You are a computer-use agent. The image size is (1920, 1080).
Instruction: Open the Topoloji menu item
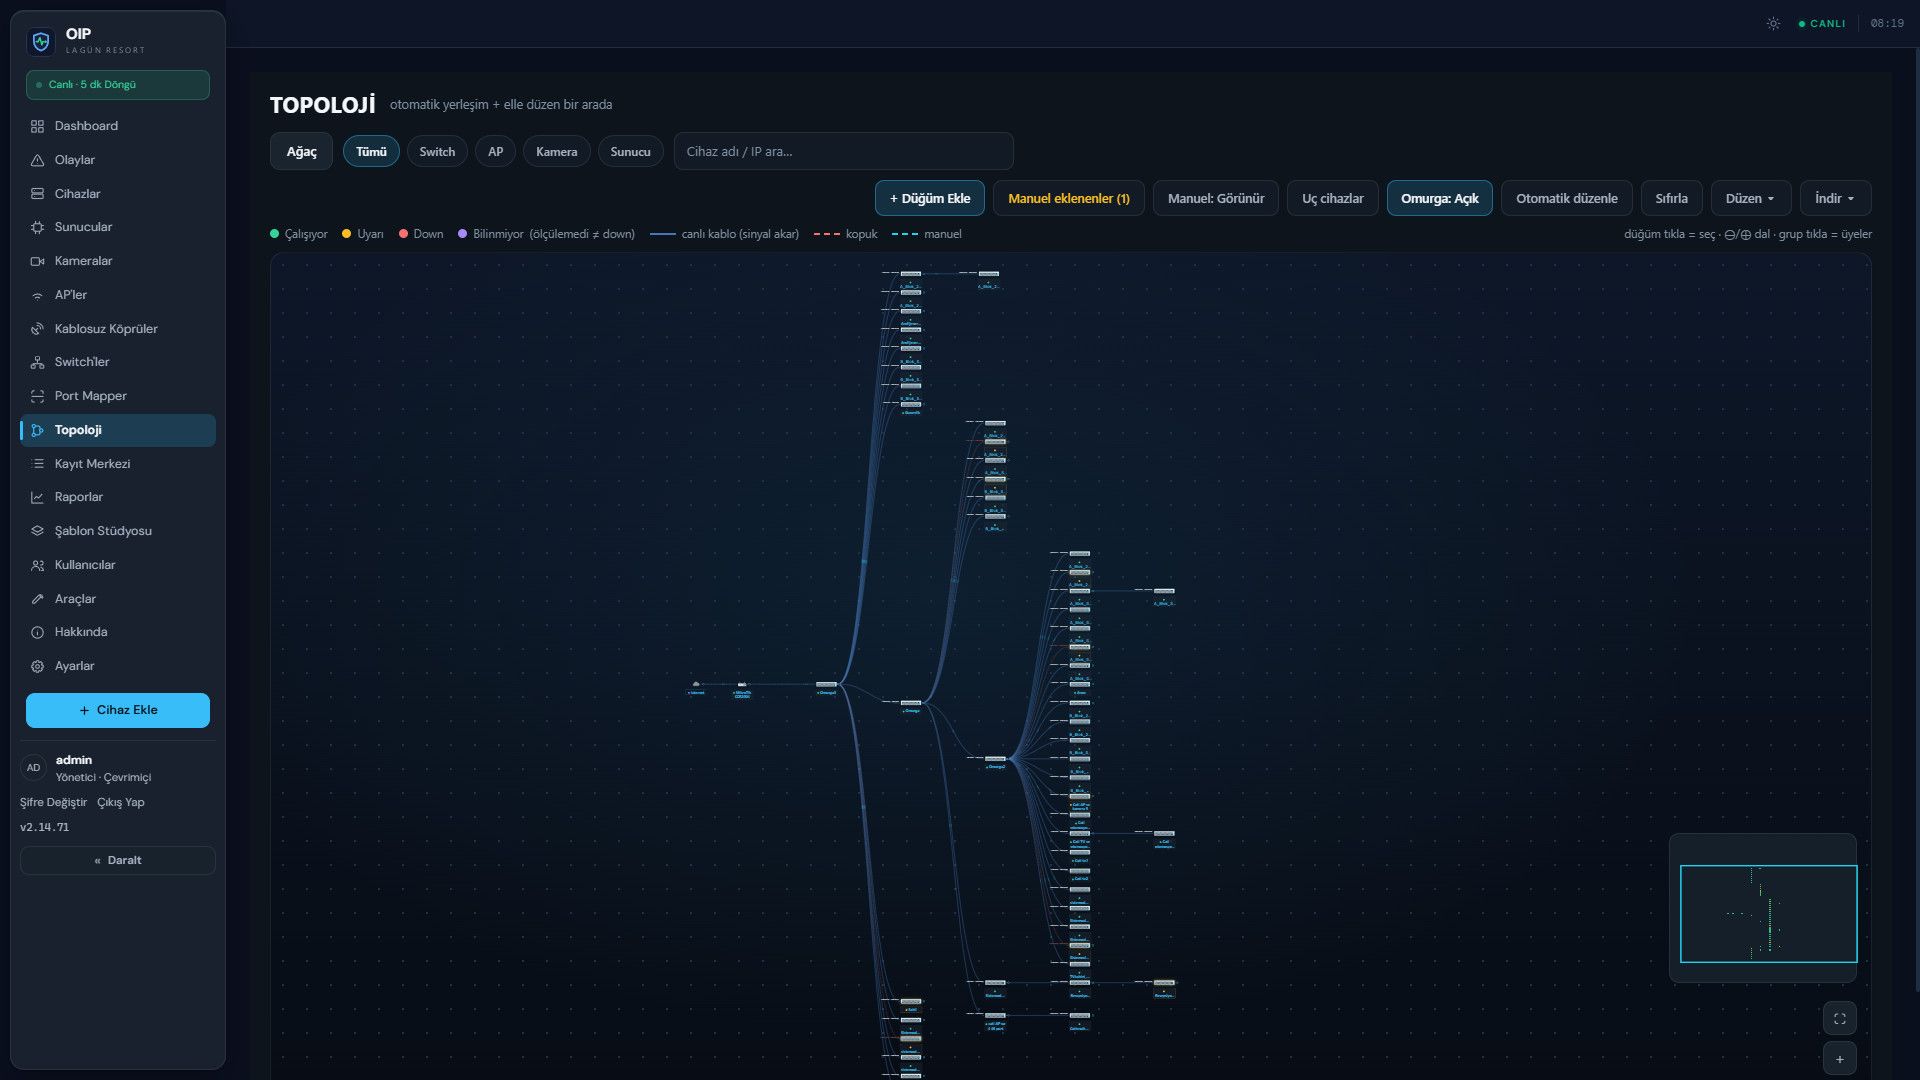(118, 430)
